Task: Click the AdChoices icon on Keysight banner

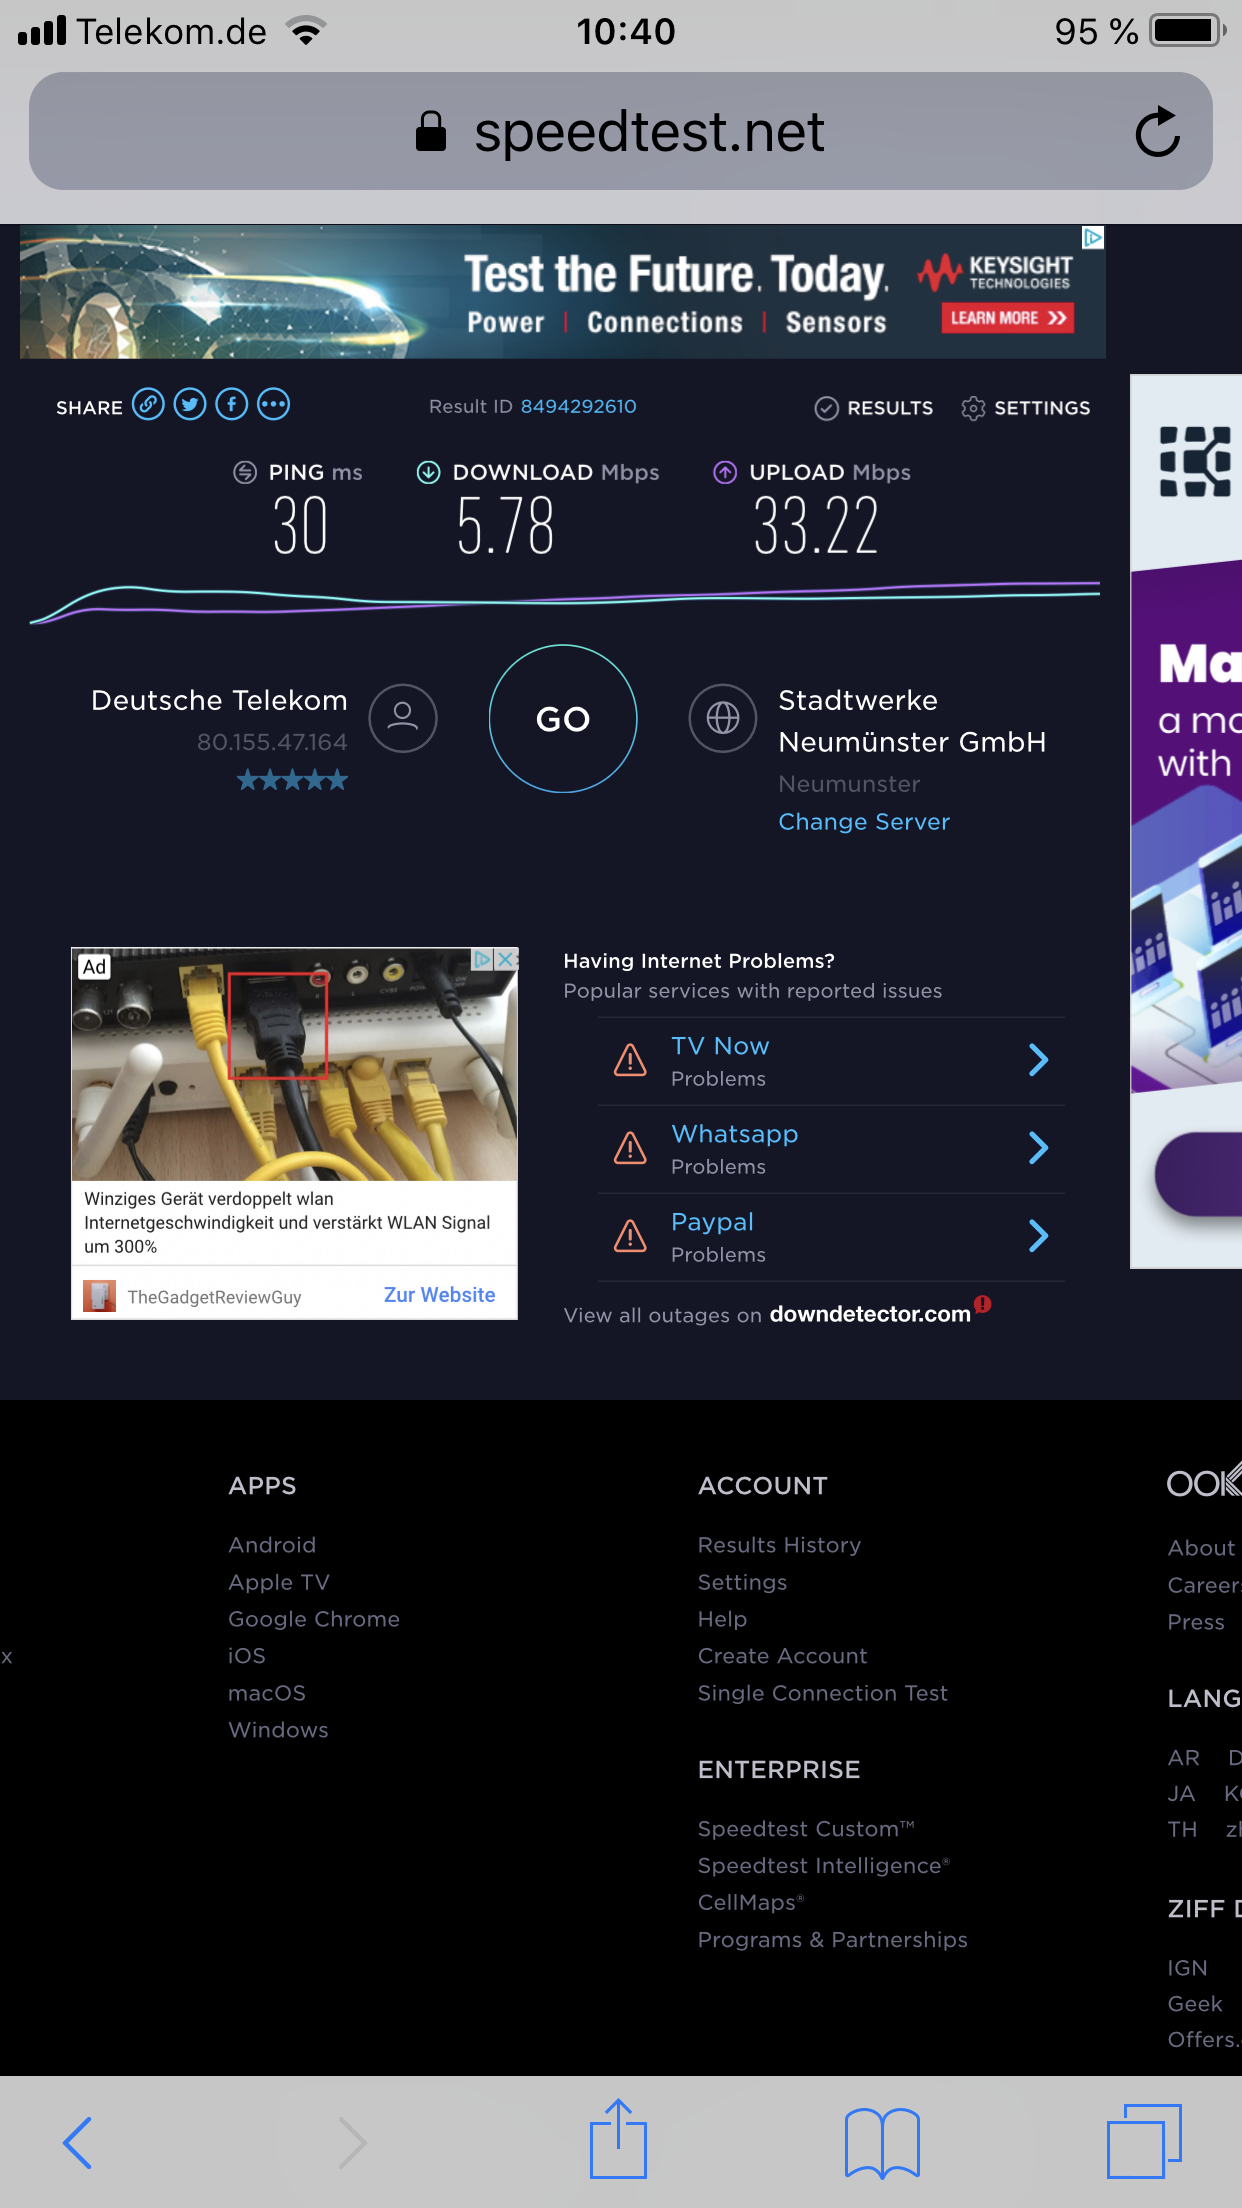Action: [1093, 238]
